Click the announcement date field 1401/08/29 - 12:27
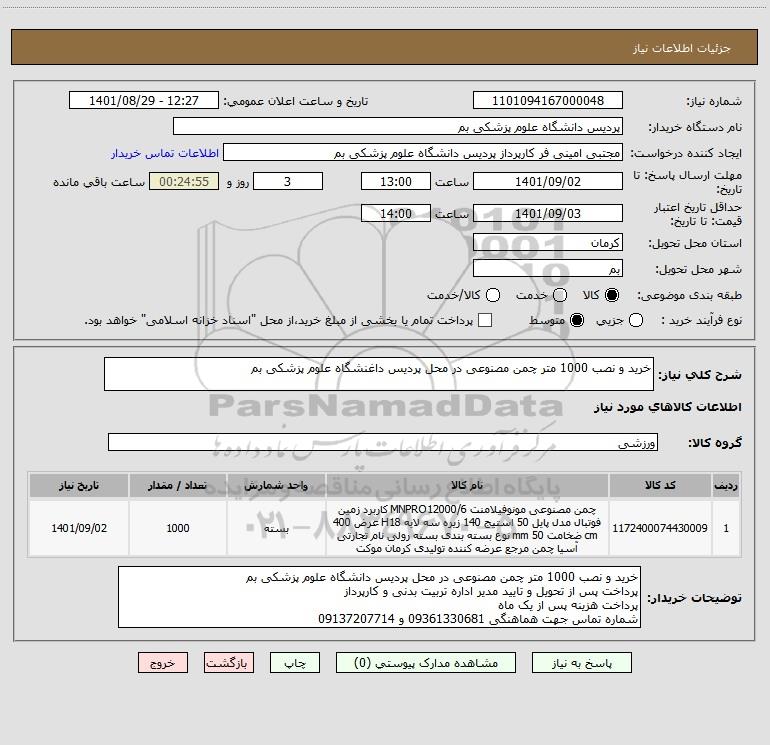Image resolution: width=770 pixels, height=745 pixels. coord(144,101)
